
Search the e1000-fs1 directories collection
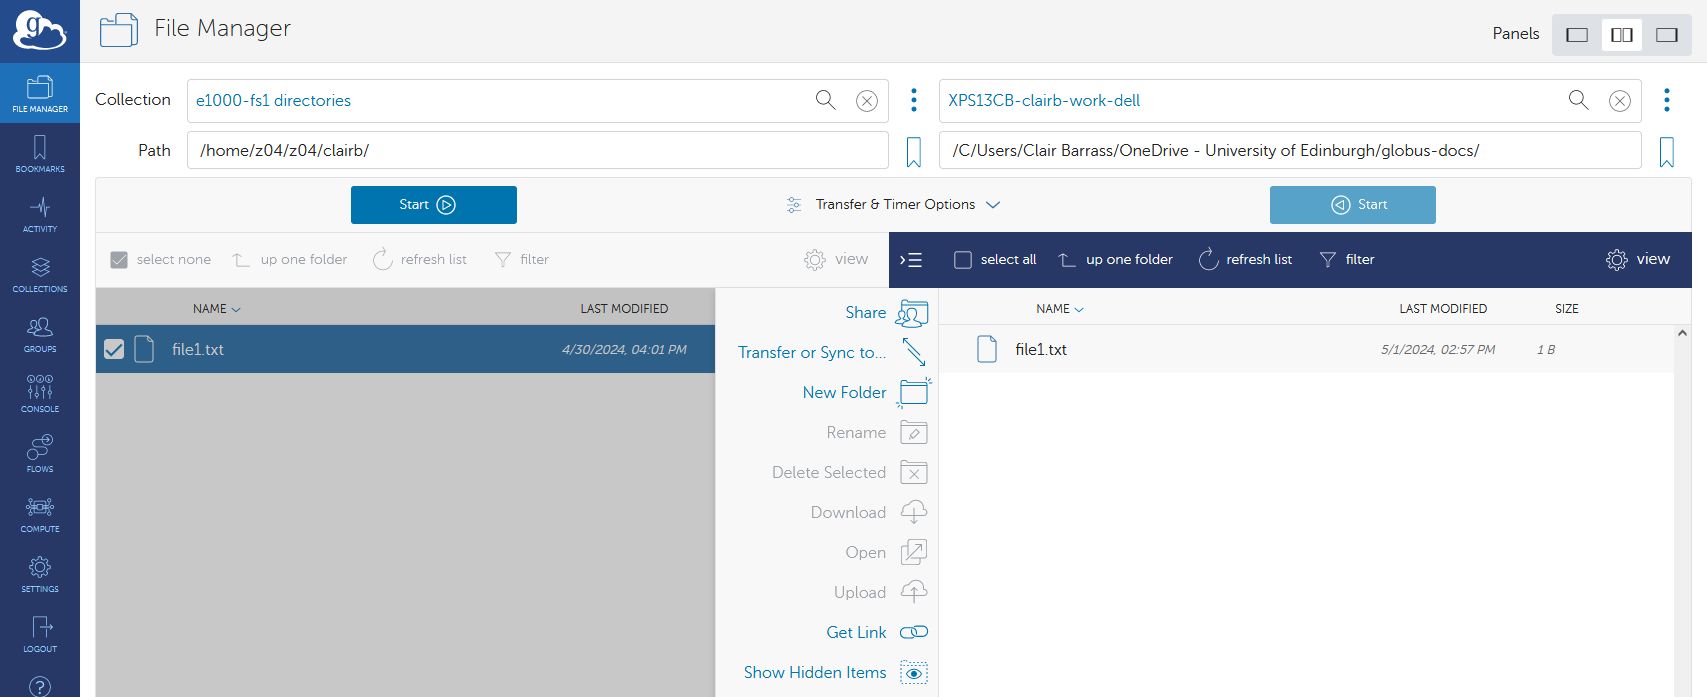coord(825,100)
